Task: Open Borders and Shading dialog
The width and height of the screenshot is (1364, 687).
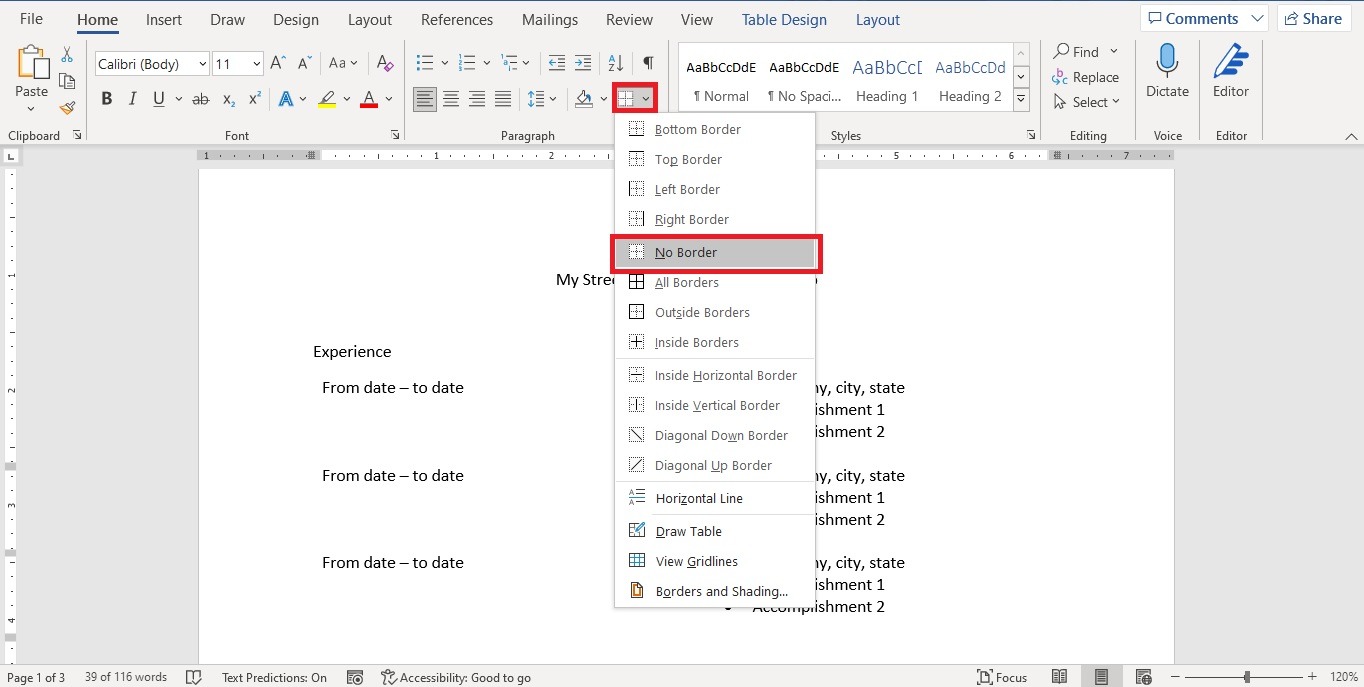Action: click(x=715, y=591)
